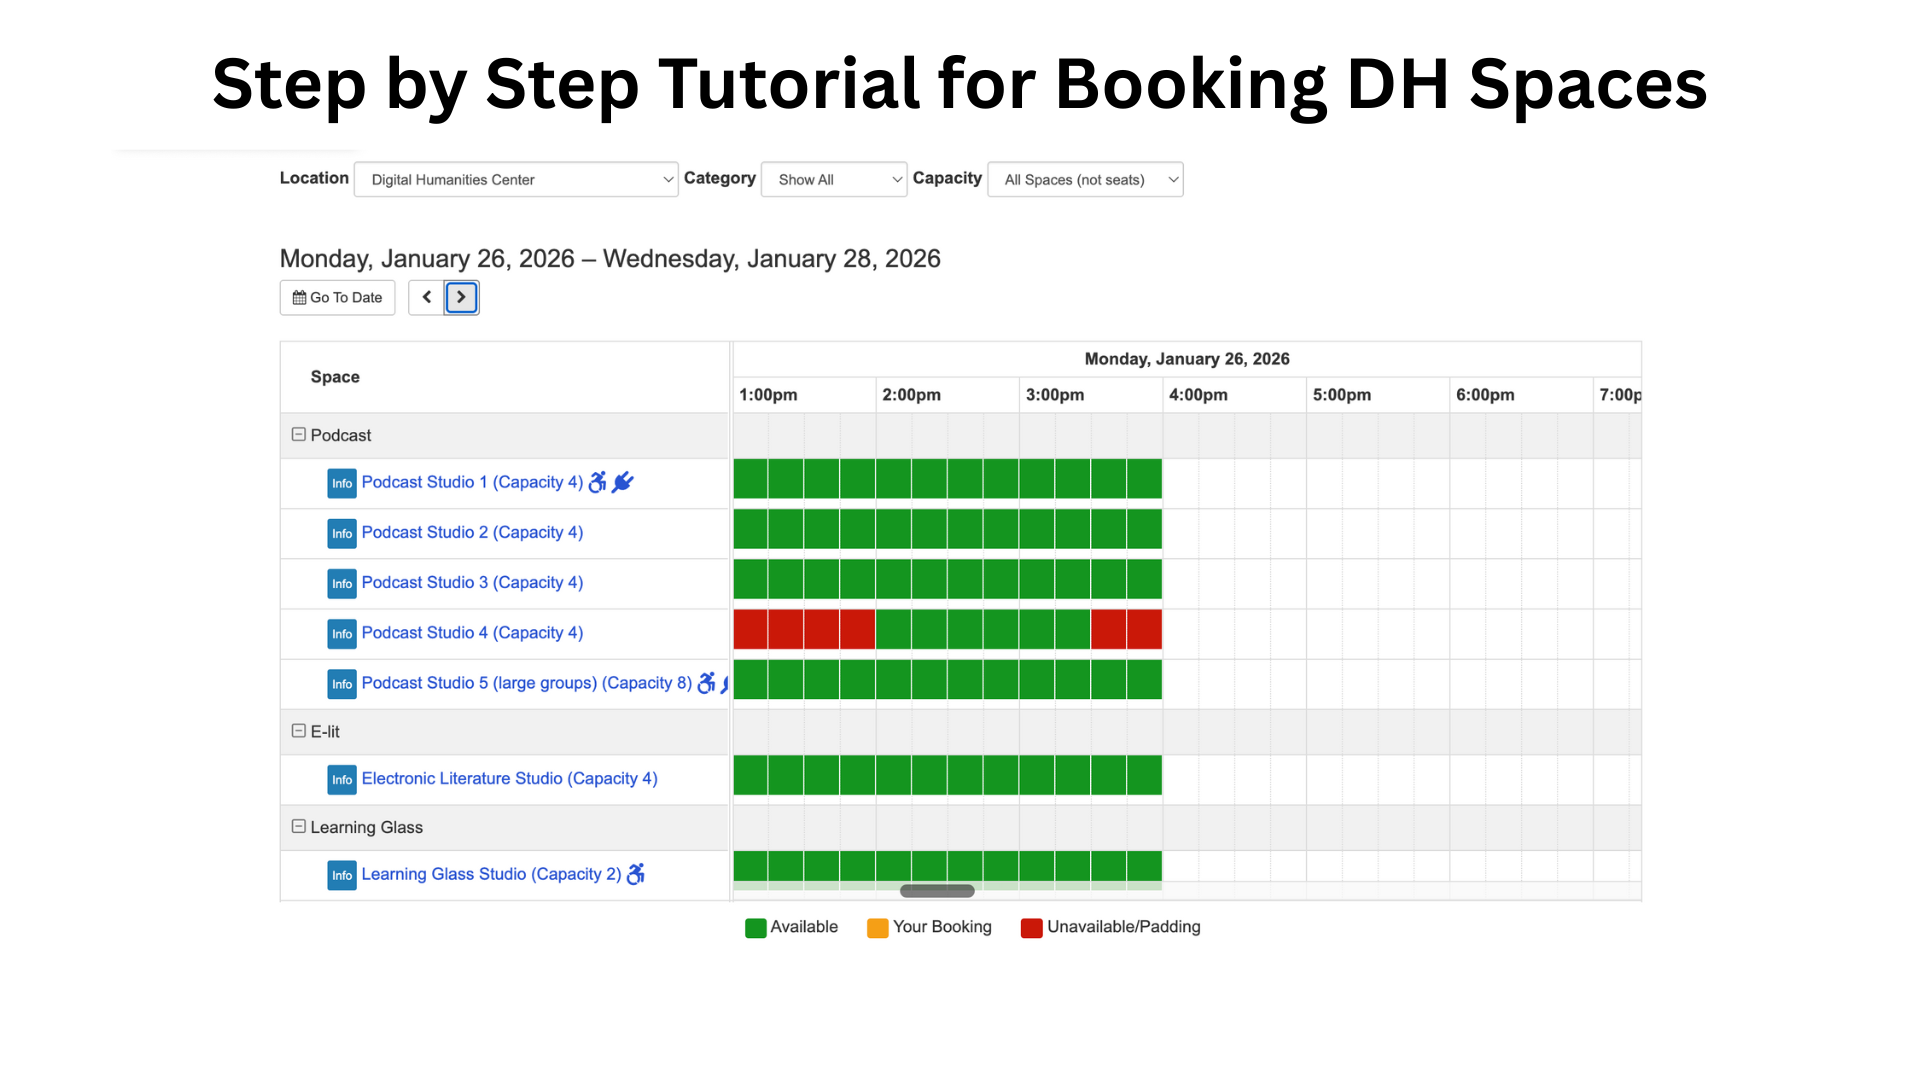Click the wheelchair accessibility icon on Learning Glass Studio
The width and height of the screenshot is (1920, 1080).
[635, 874]
